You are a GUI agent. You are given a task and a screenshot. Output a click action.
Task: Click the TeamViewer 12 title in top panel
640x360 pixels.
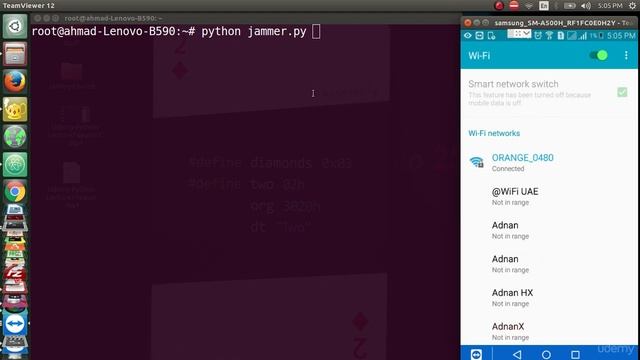pos(28,5)
